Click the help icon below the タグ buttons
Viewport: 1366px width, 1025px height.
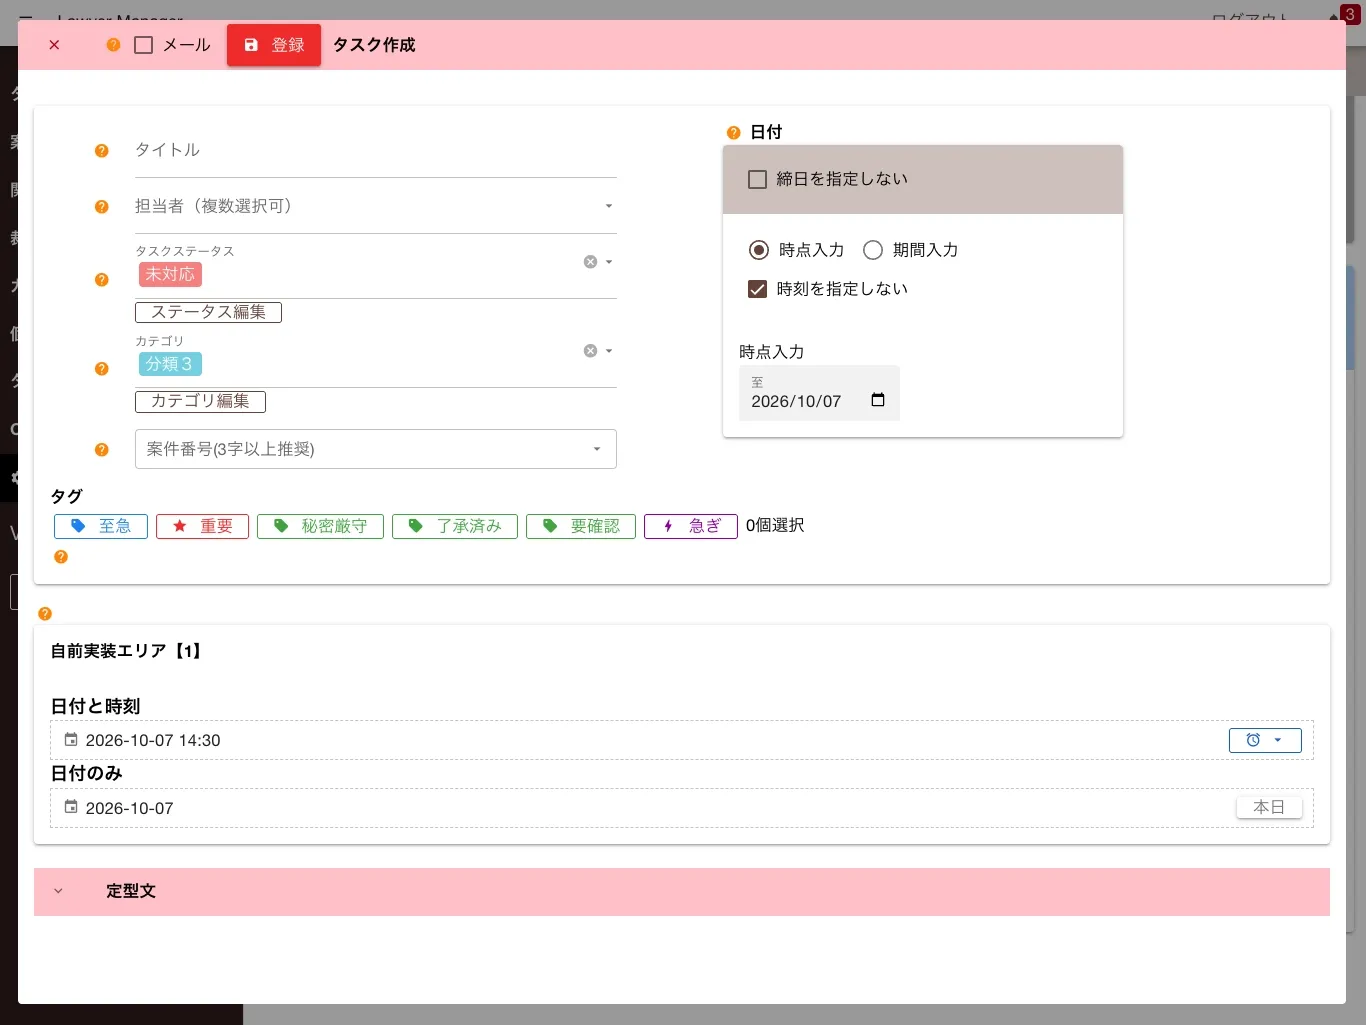coord(61,557)
